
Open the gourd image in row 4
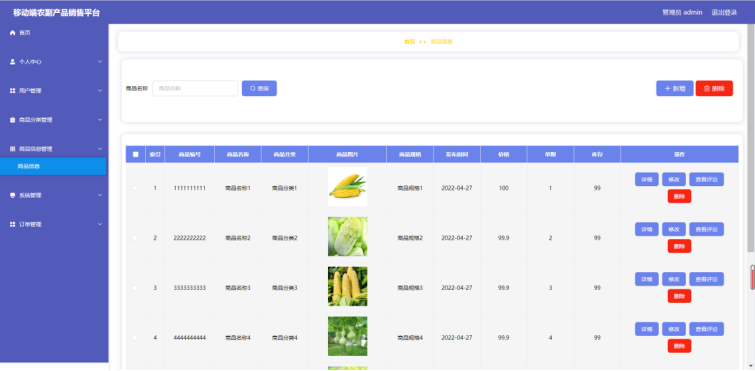[x=347, y=336]
